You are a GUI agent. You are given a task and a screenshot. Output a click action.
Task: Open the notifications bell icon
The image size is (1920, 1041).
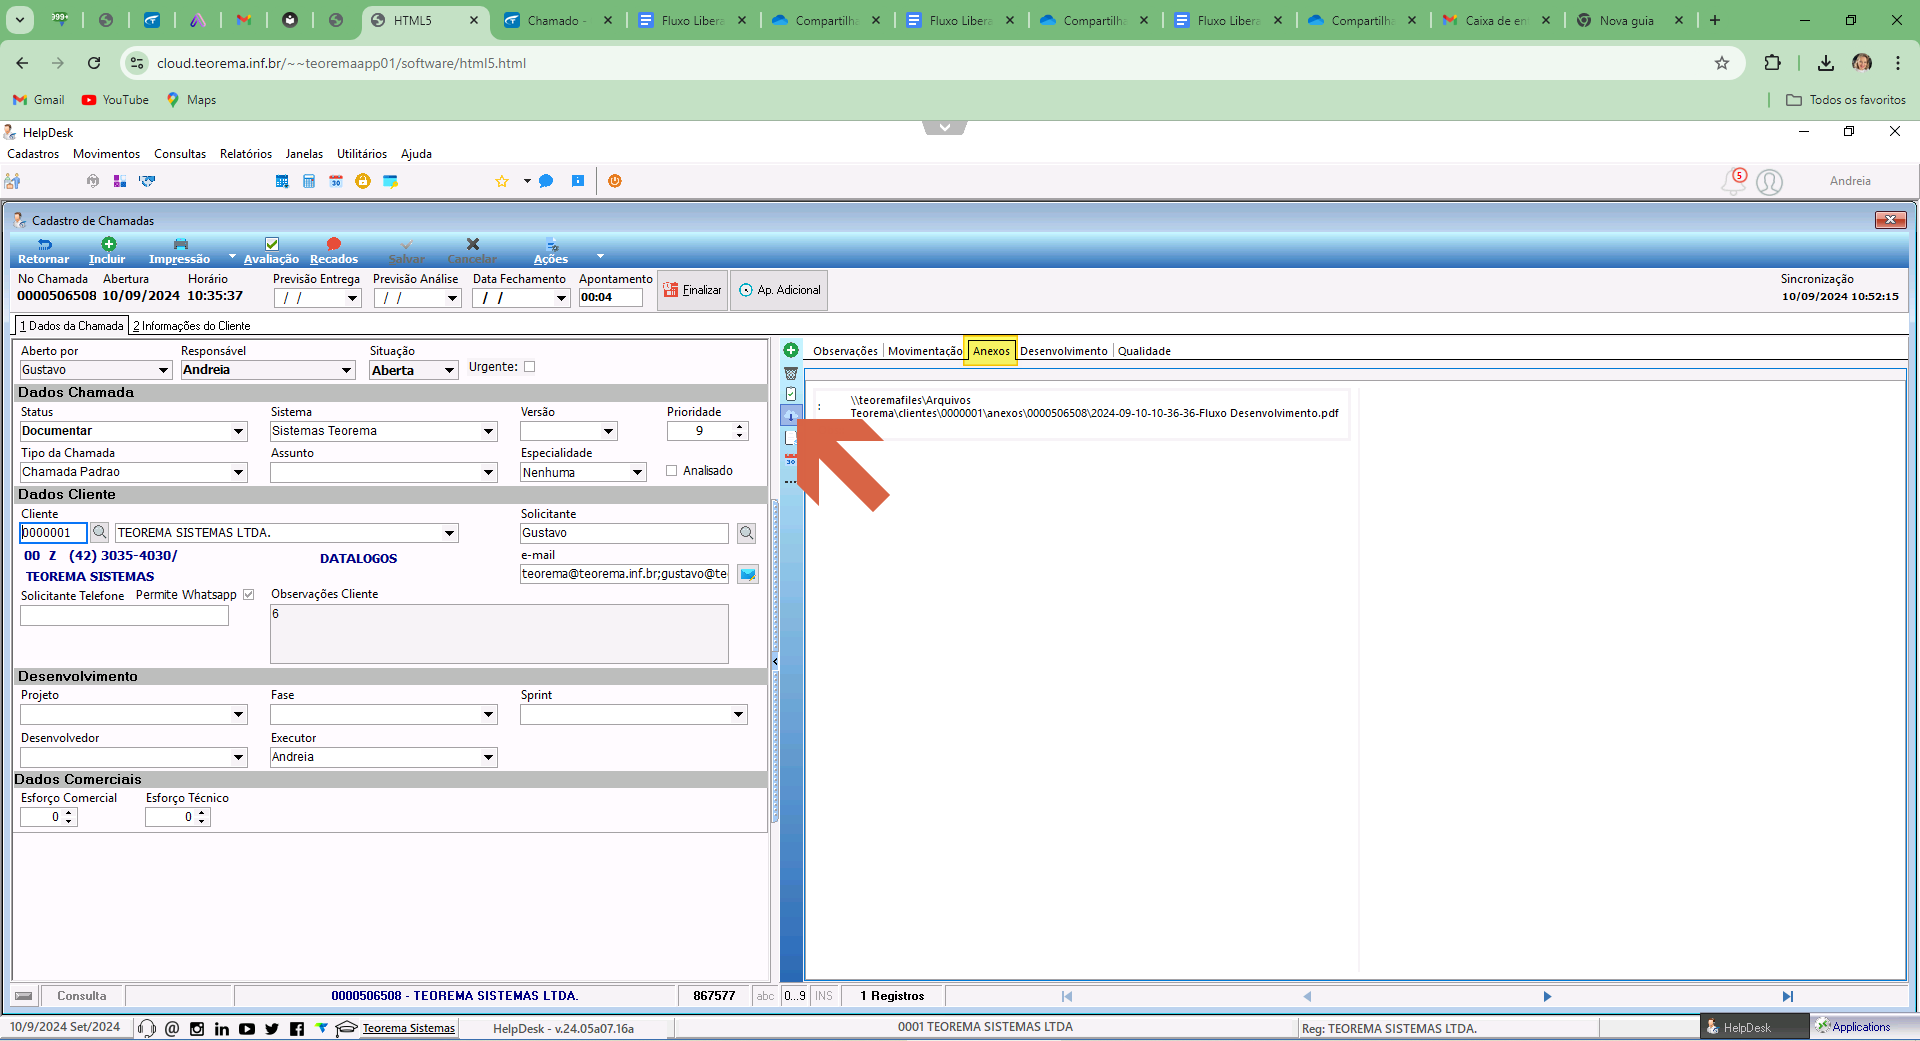point(1733,181)
